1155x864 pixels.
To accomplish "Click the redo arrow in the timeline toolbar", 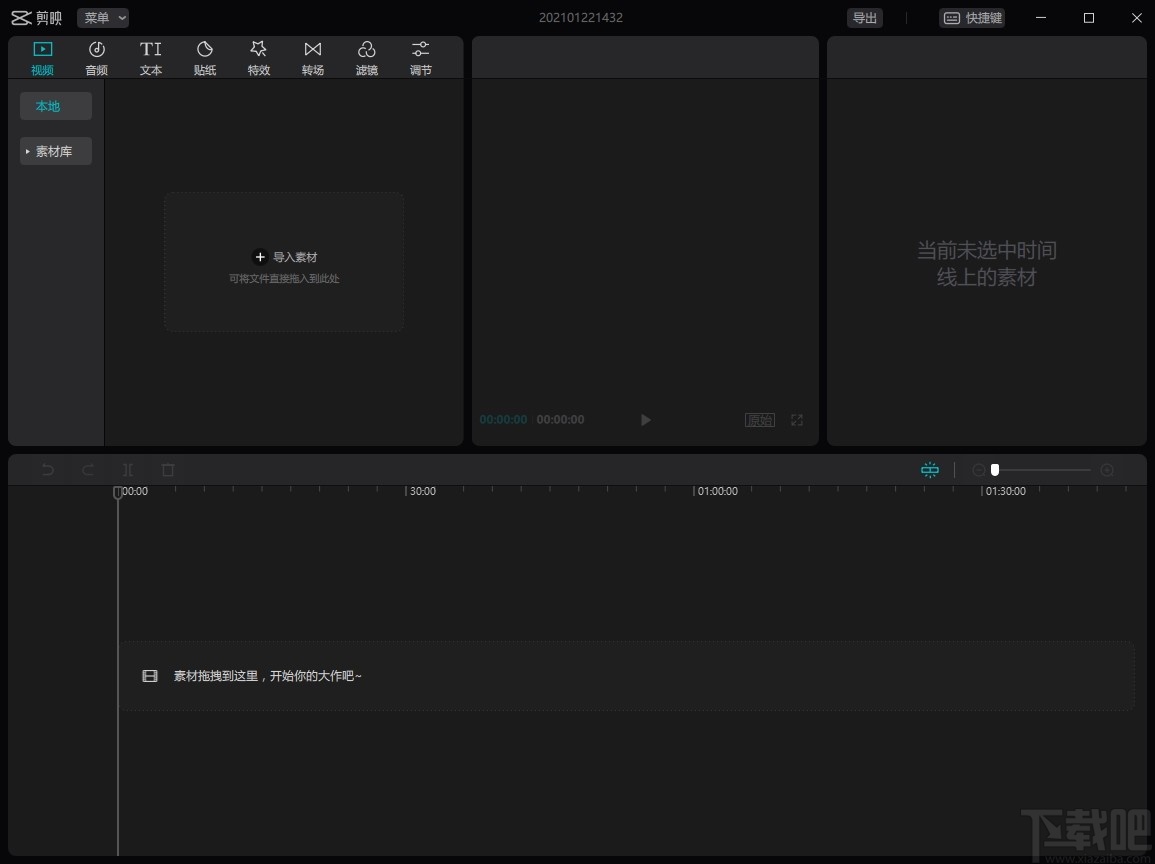I will (x=88, y=469).
